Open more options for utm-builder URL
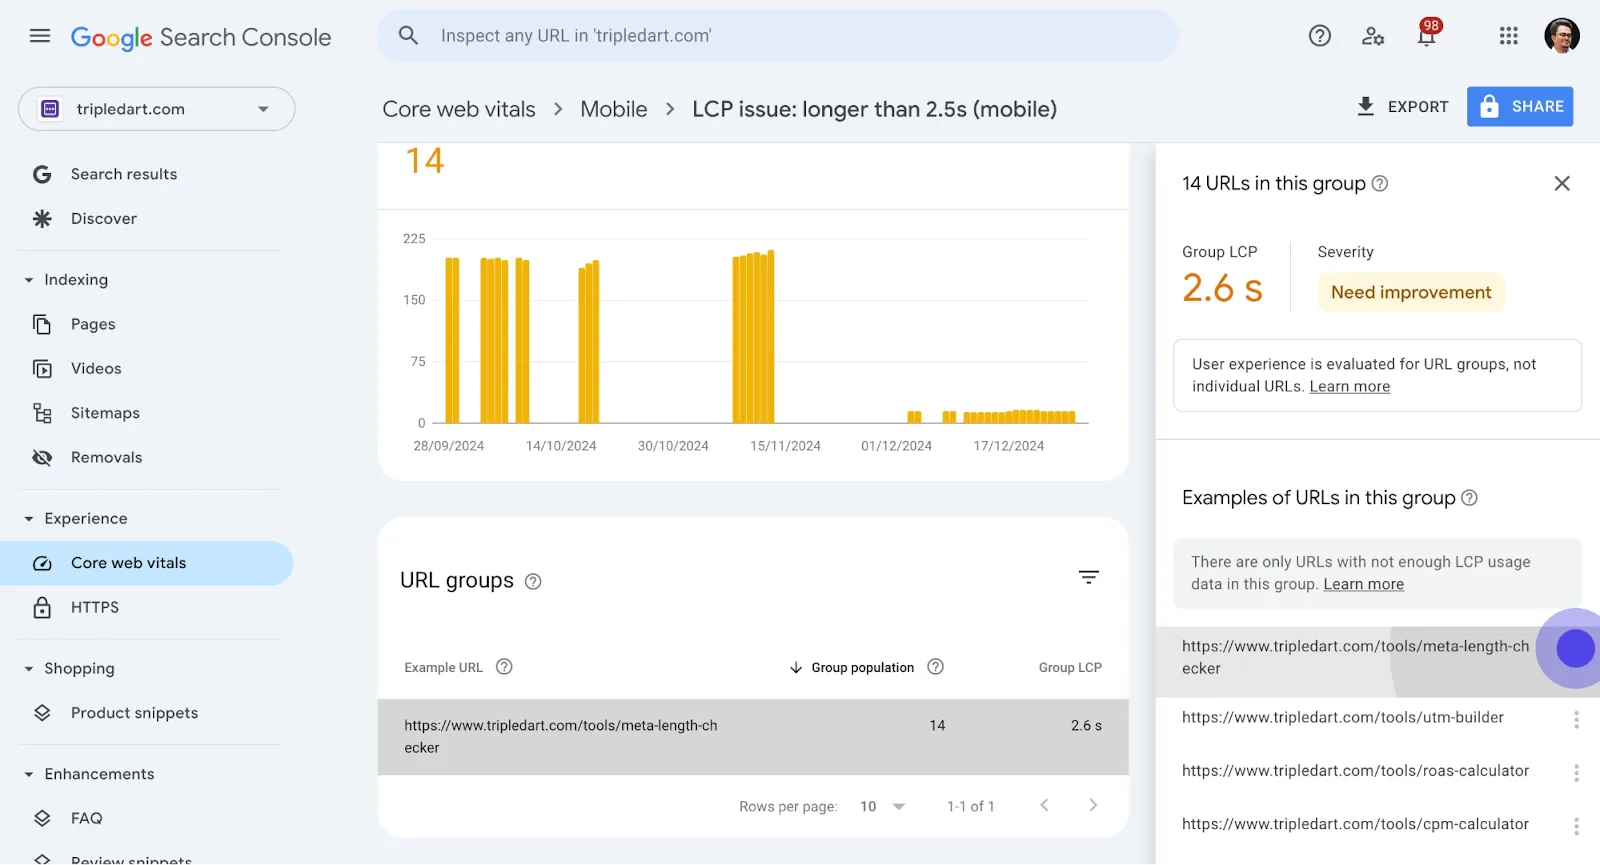The width and height of the screenshot is (1600, 865). pyautogui.click(x=1576, y=720)
